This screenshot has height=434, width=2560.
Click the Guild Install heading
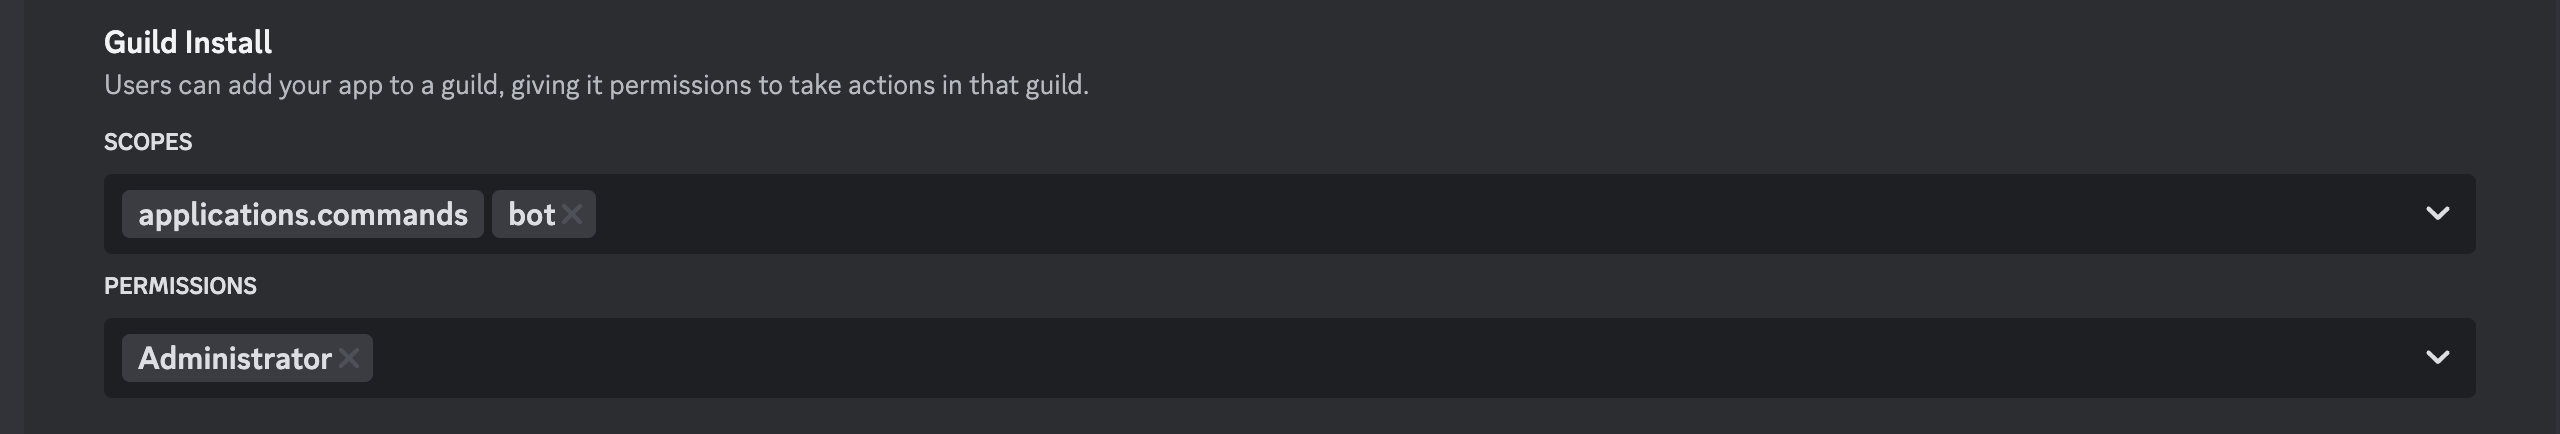coord(188,42)
